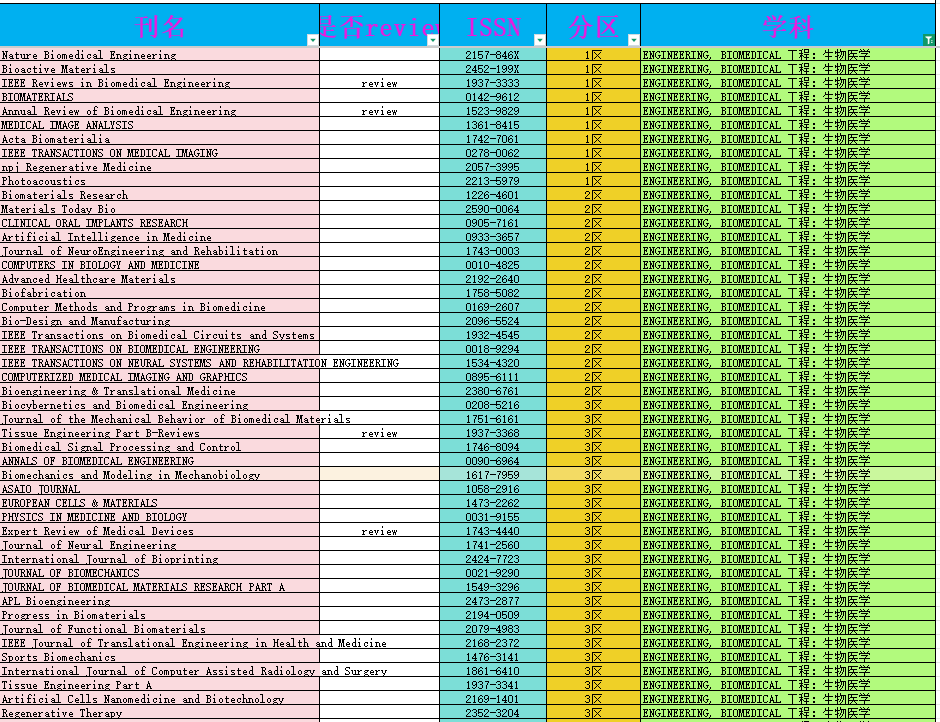This screenshot has width=940, height=722.
Task: Click International Journal of Bioprinting cell
Action: [159, 558]
